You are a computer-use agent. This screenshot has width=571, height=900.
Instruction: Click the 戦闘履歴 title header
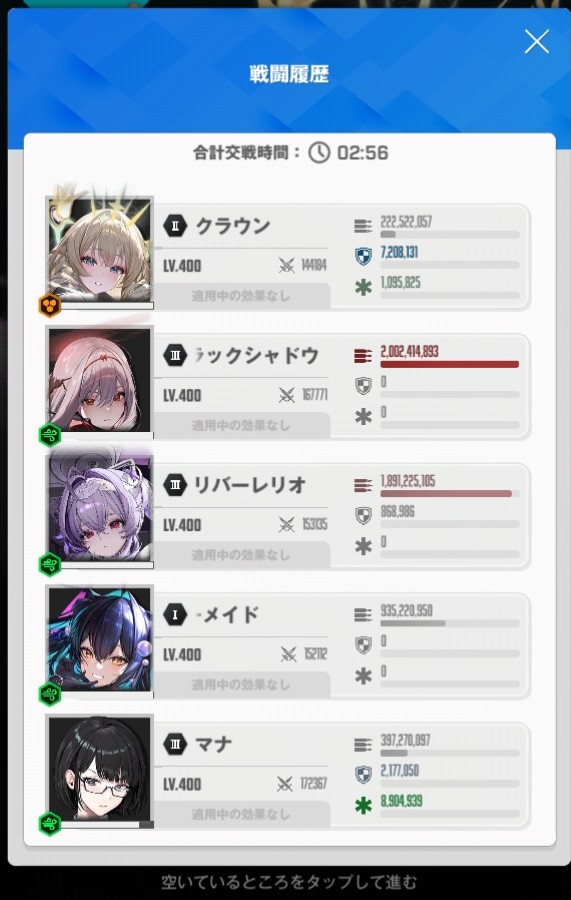(x=289, y=74)
